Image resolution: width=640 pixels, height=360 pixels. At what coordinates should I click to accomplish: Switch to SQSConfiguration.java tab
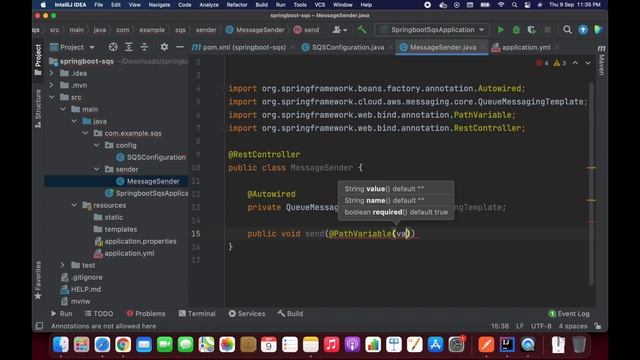point(347,47)
